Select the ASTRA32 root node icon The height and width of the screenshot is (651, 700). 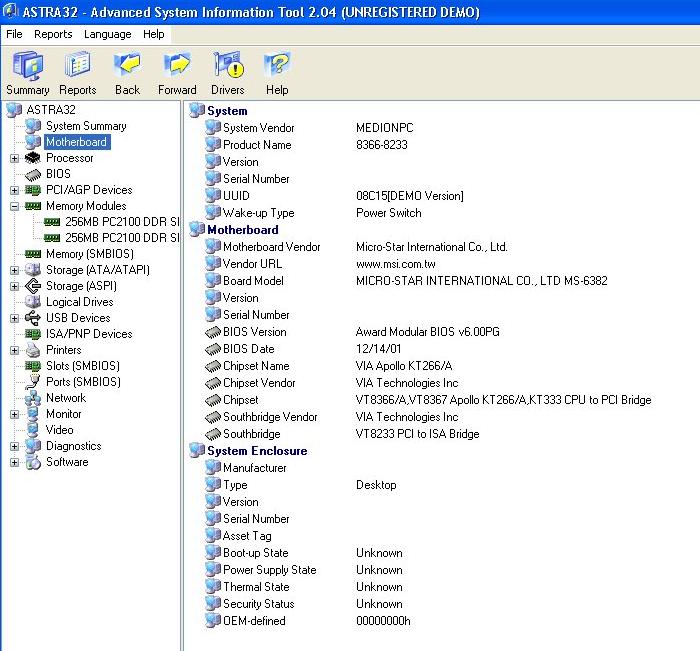[14, 110]
